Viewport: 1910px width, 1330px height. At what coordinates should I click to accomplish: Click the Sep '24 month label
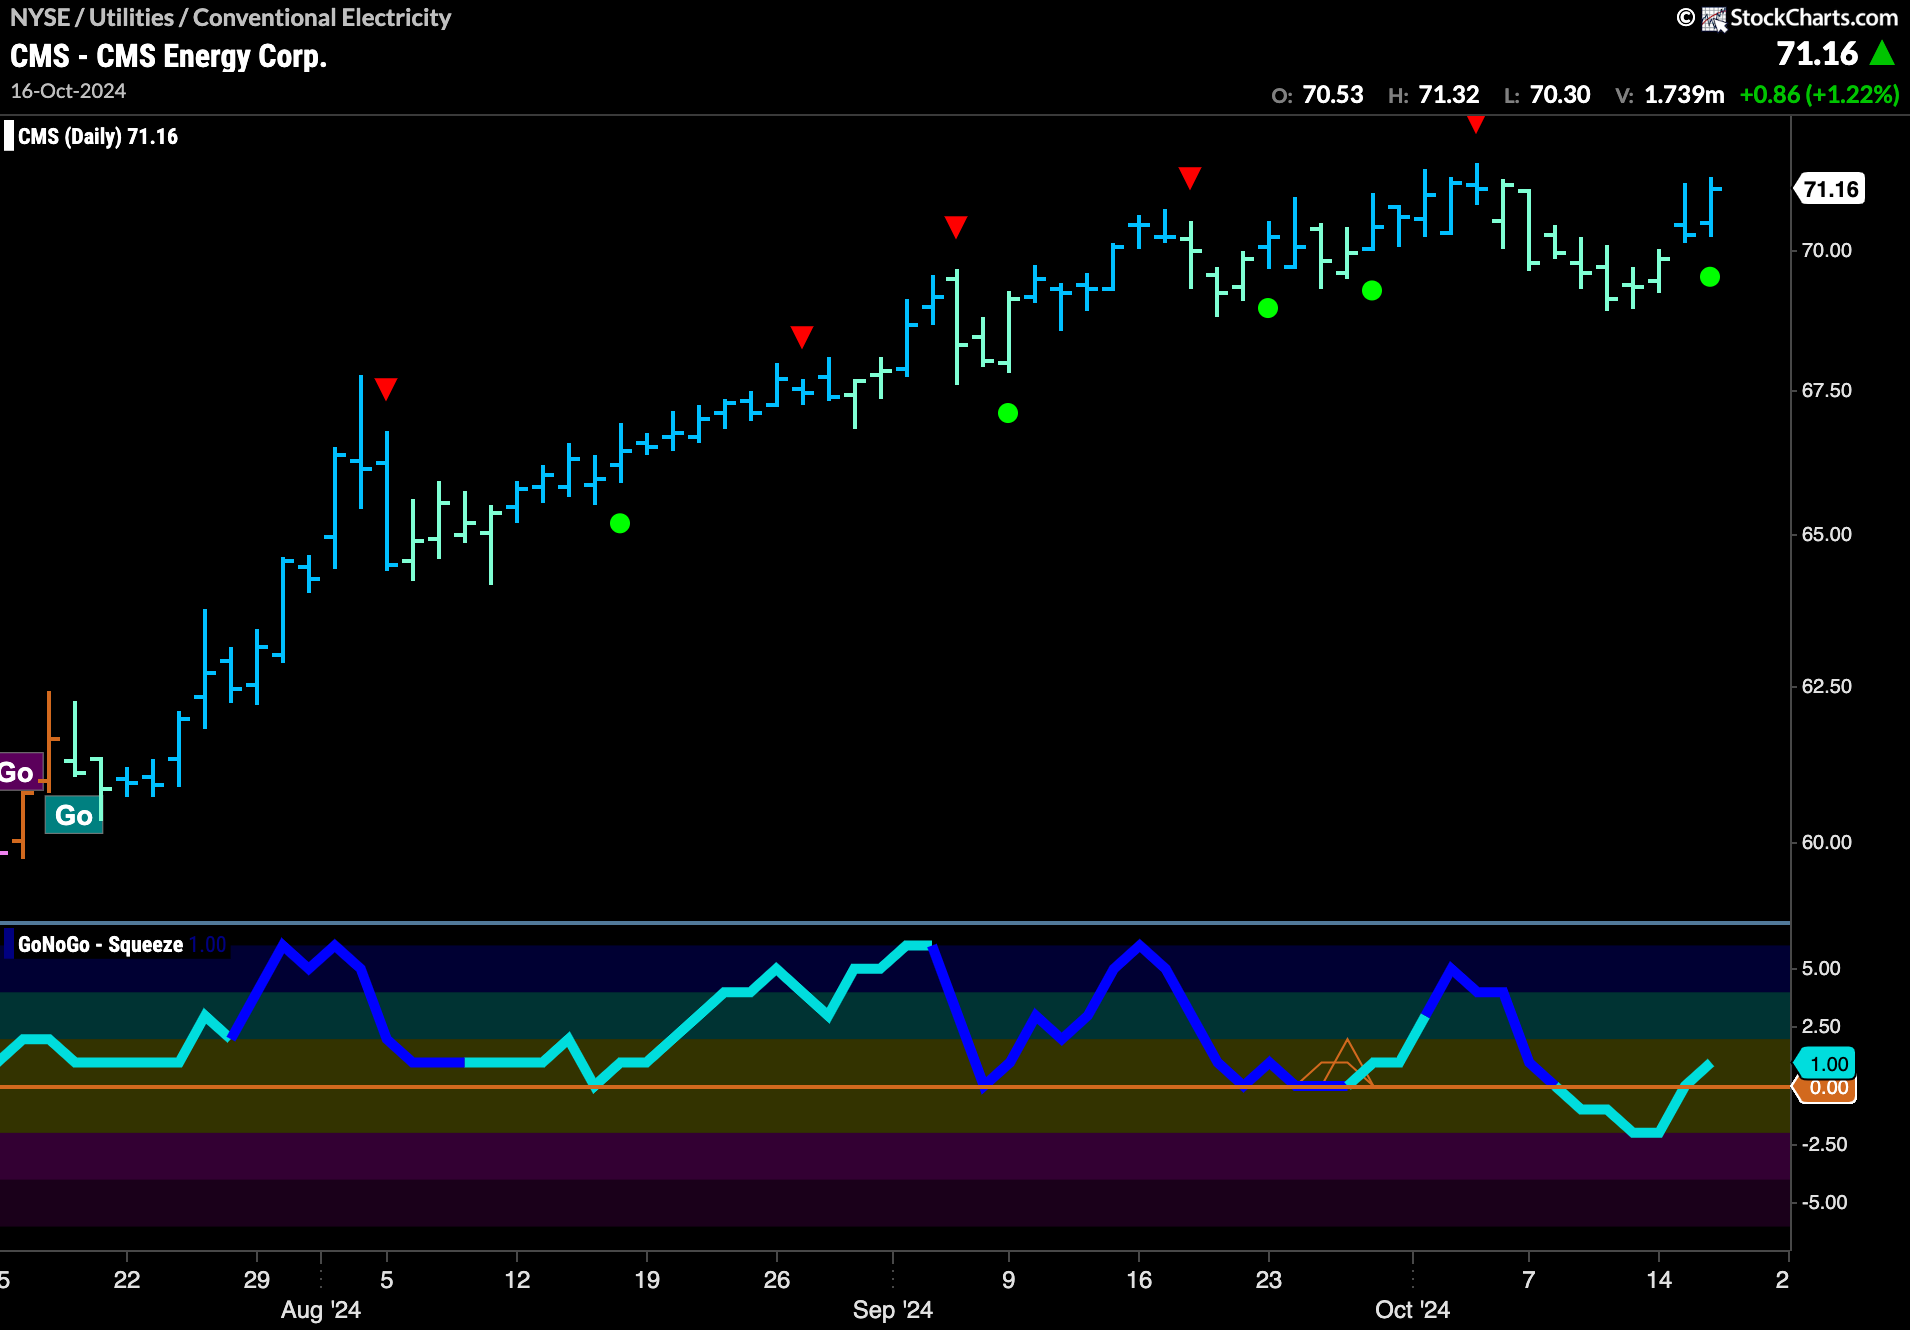[893, 1310]
